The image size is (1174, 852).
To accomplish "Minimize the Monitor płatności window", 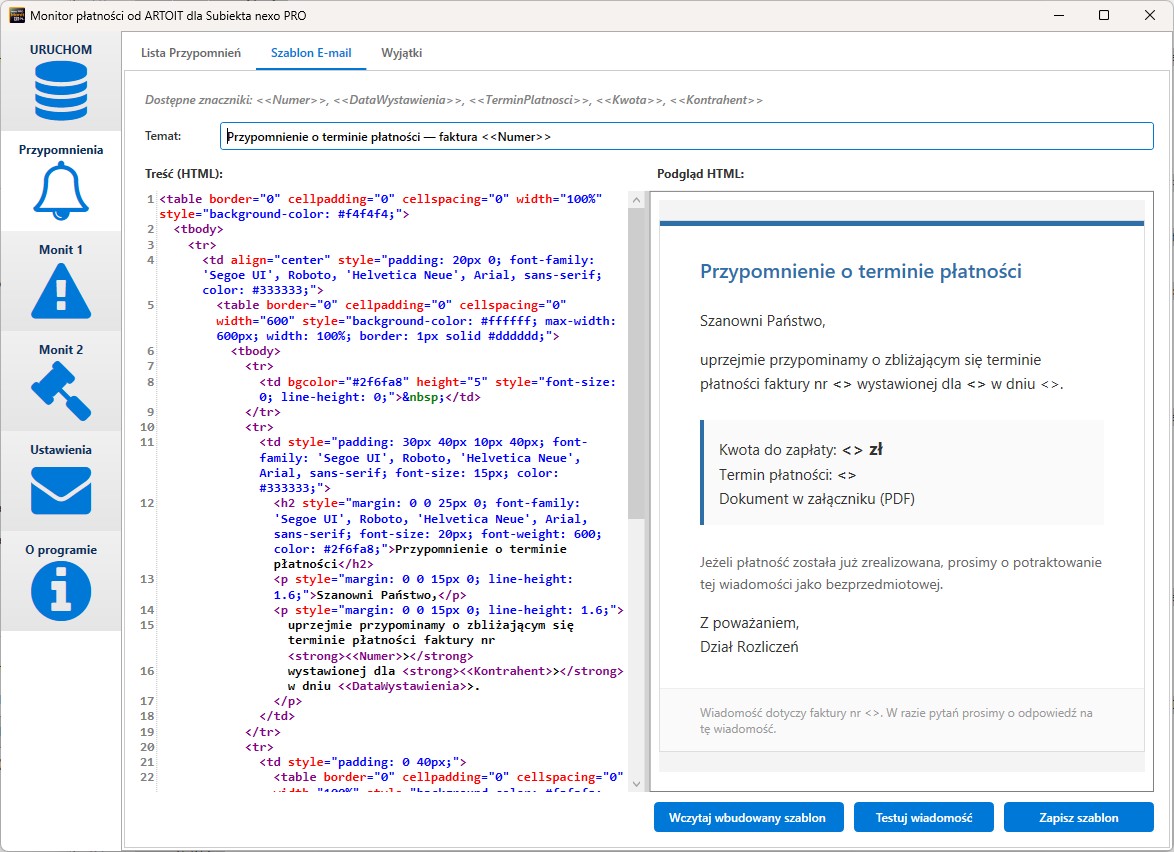I will coord(1059,15).
